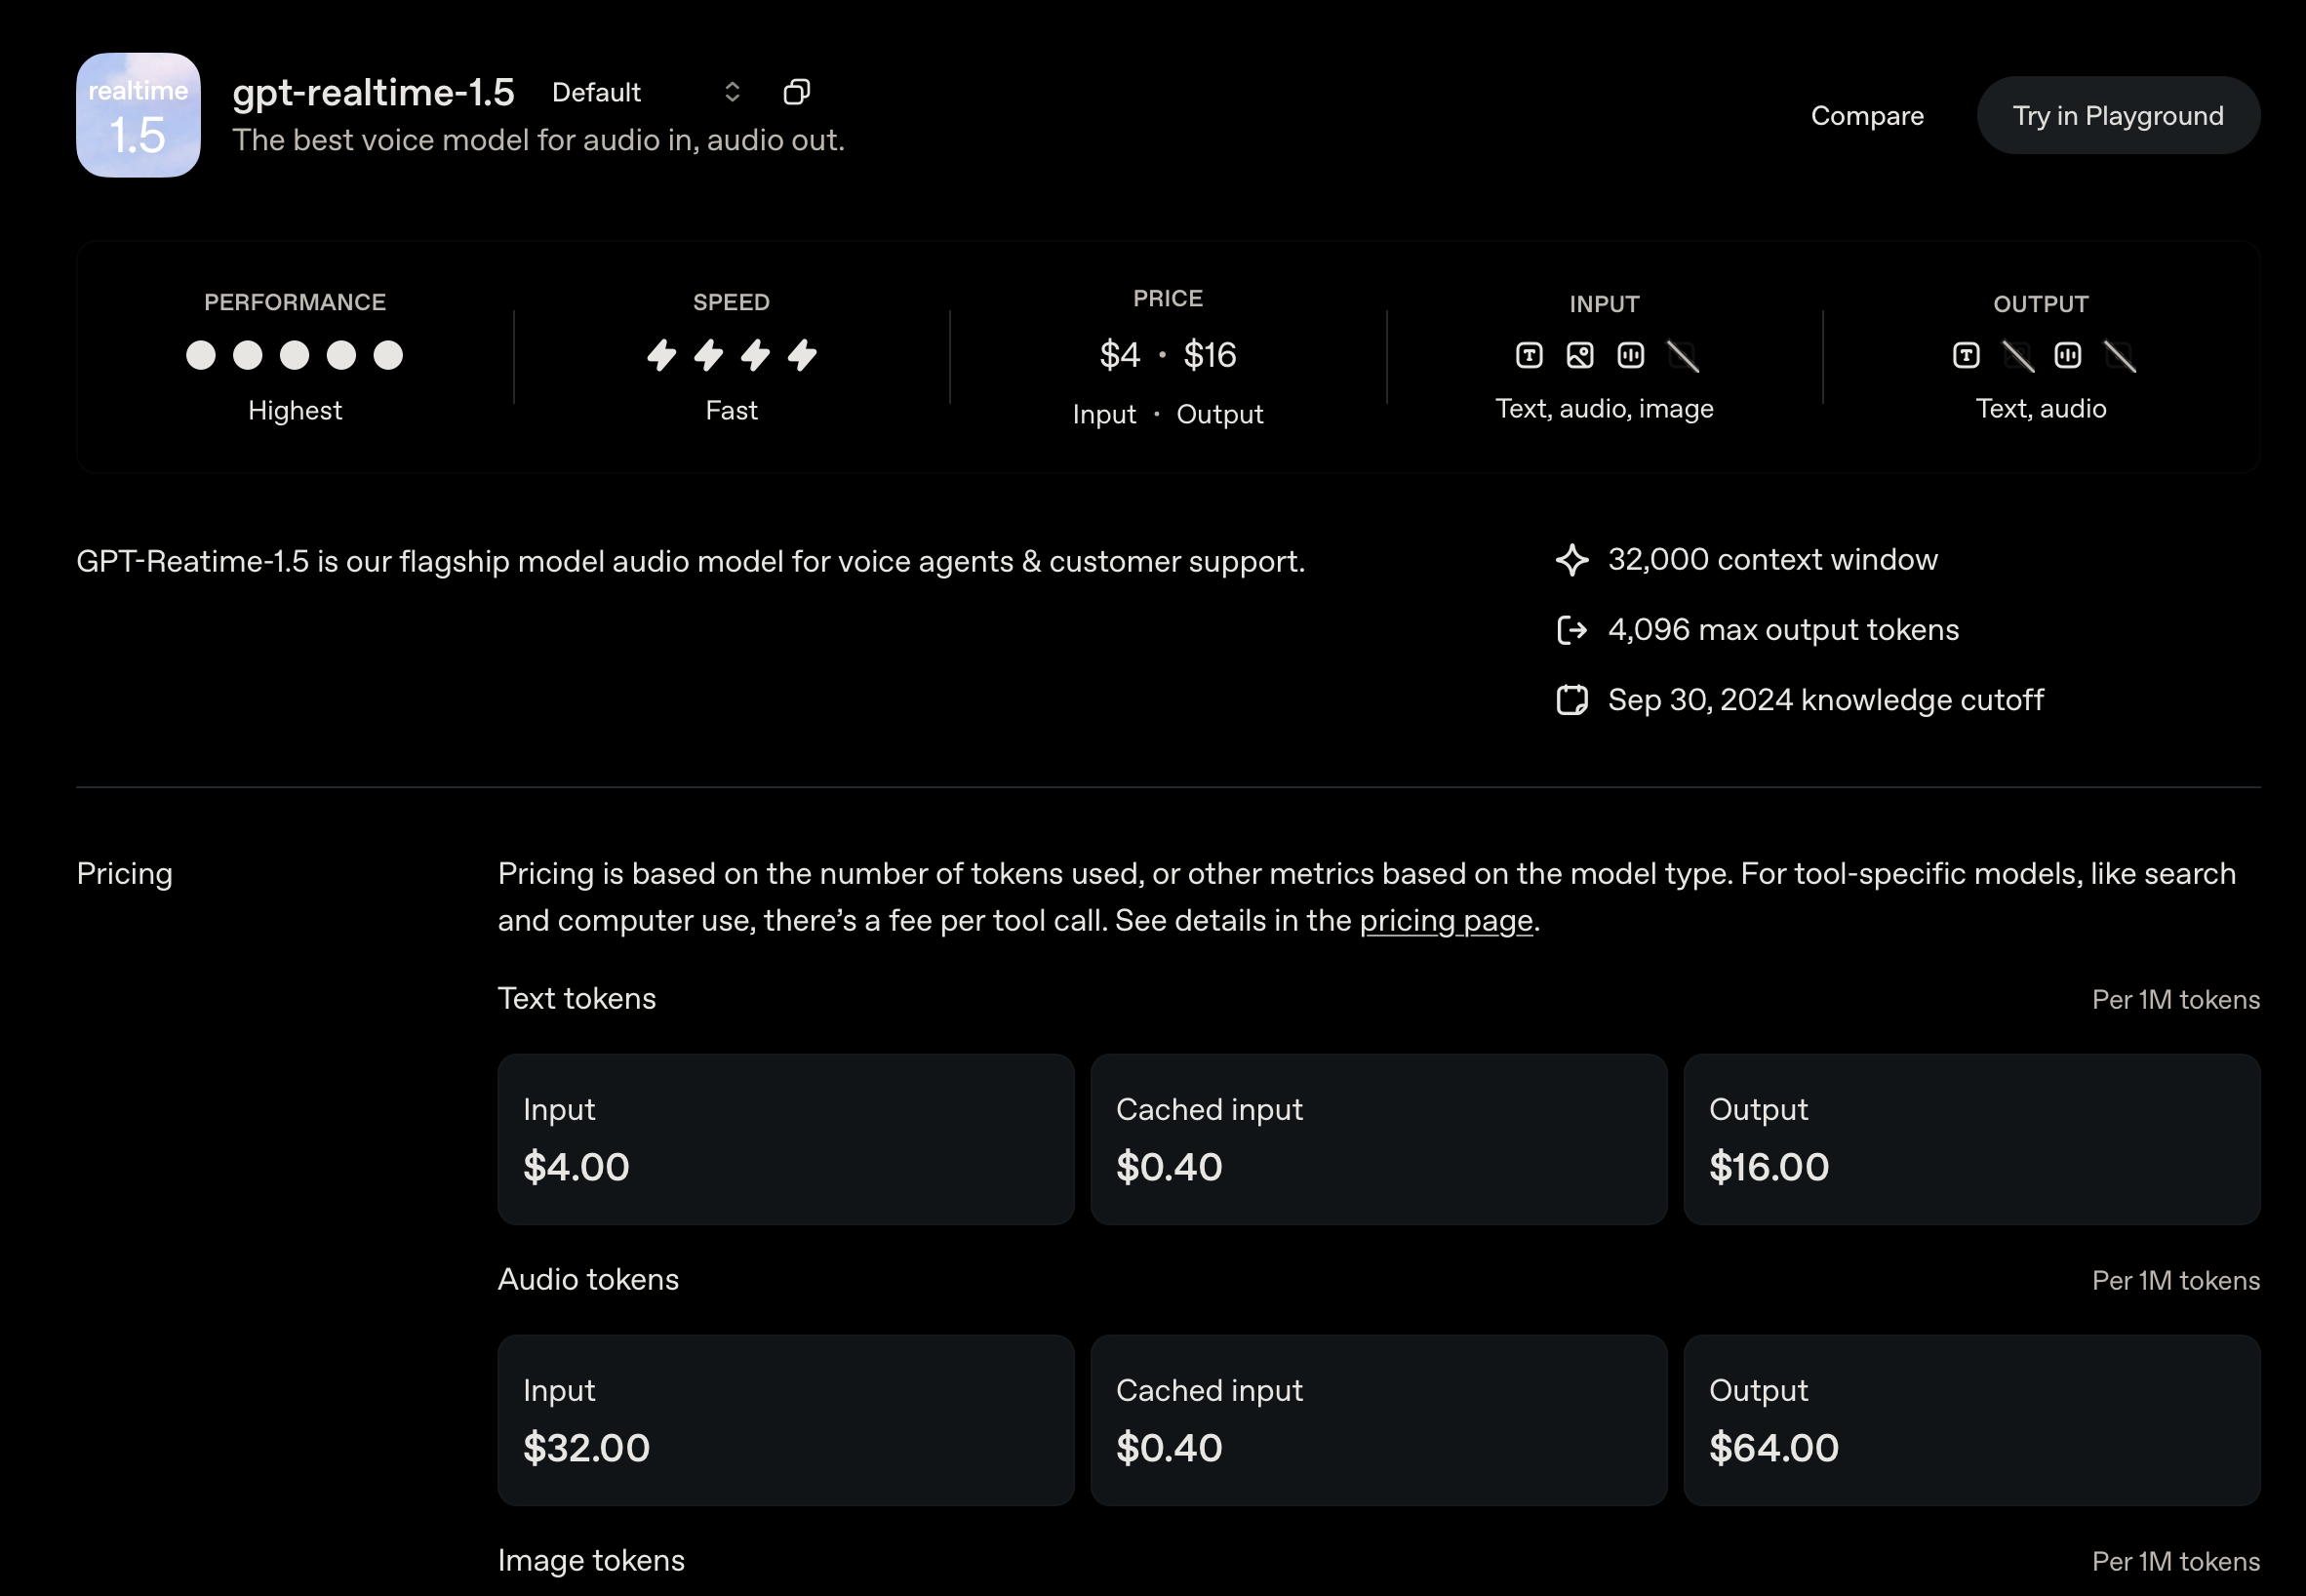Copy the gpt-realtime-1.5 model name

coord(796,92)
